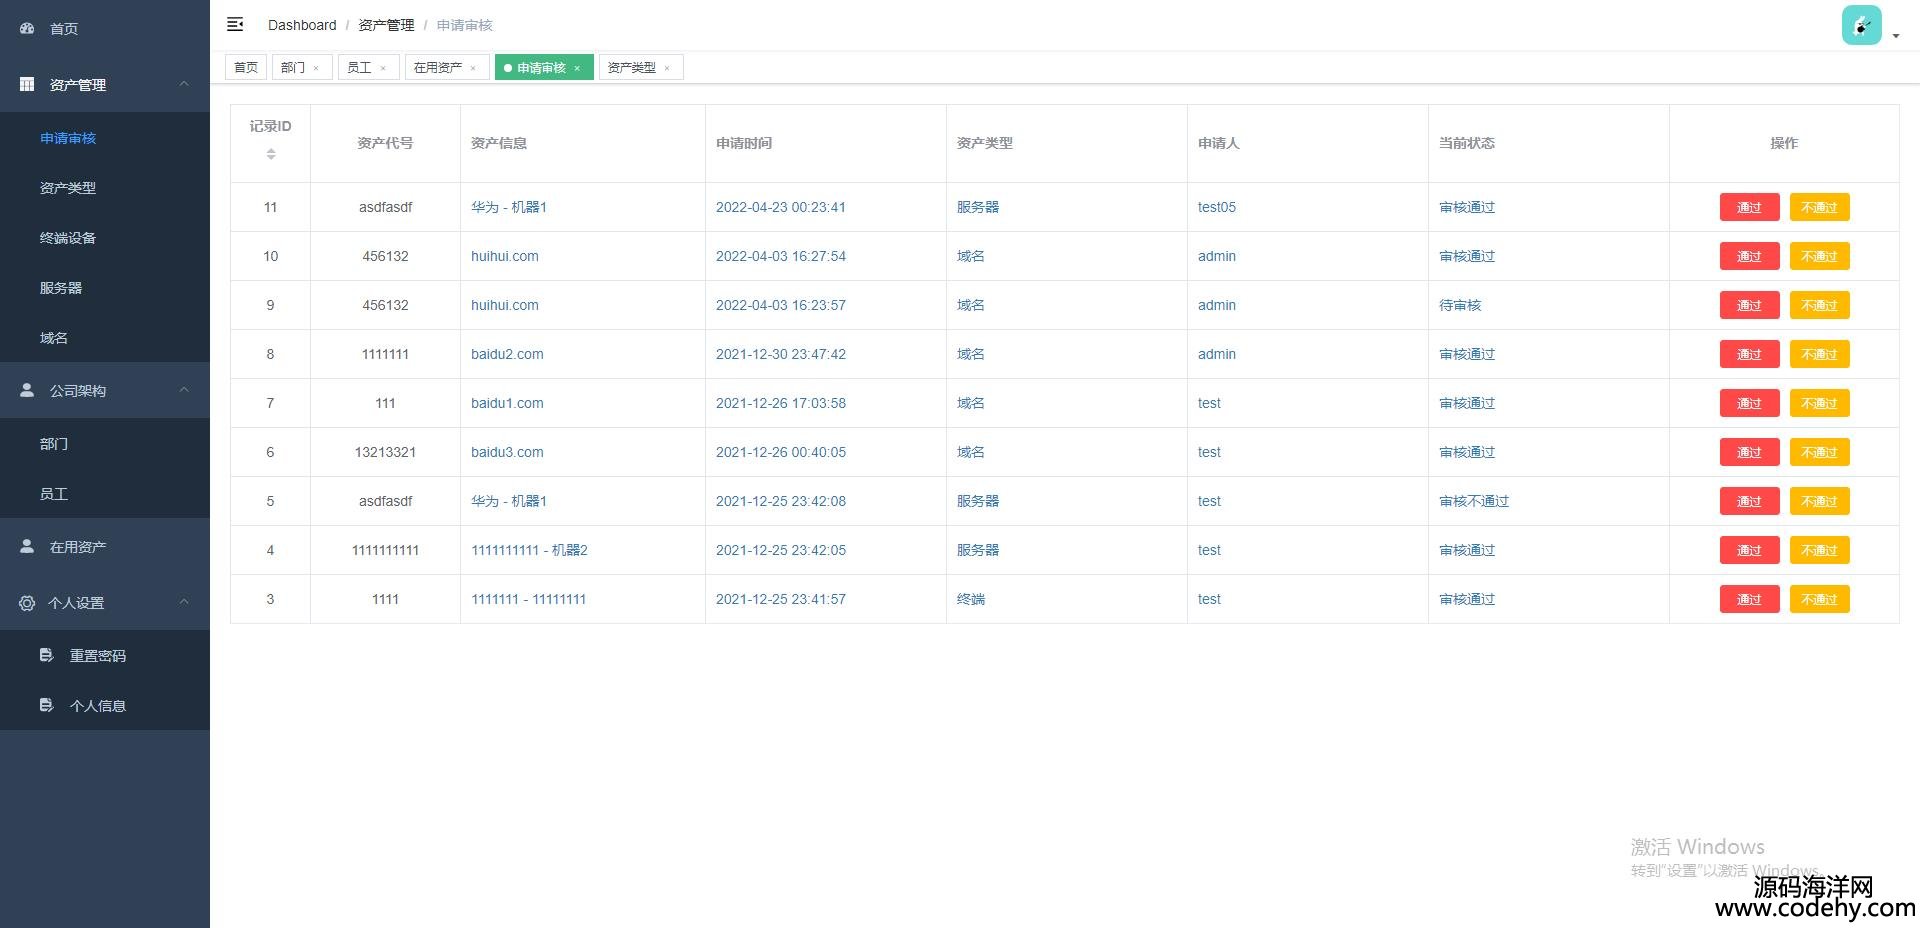Close the 部门 tab via x icon

click(316, 68)
